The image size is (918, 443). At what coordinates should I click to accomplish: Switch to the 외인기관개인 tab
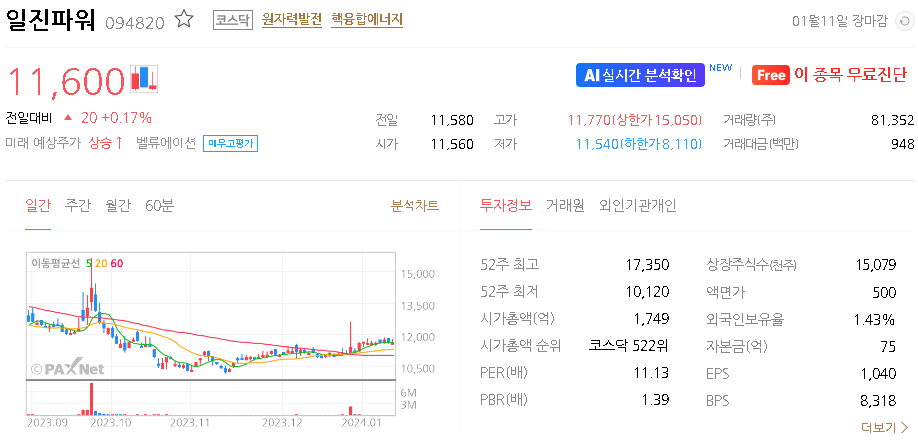click(638, 206)
